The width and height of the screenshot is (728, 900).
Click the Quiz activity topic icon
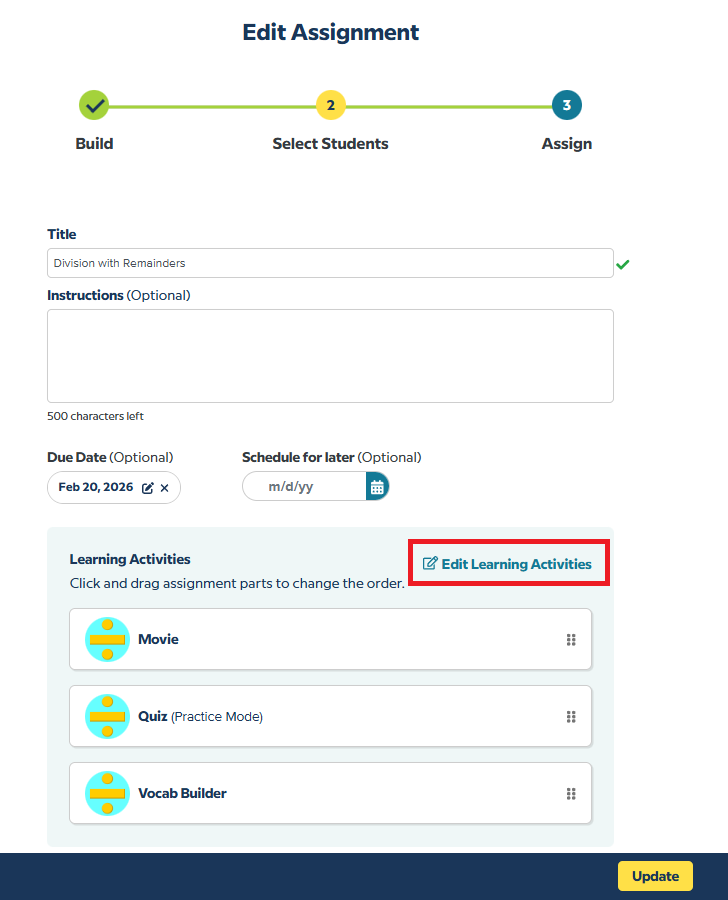[x=107, y=716]
